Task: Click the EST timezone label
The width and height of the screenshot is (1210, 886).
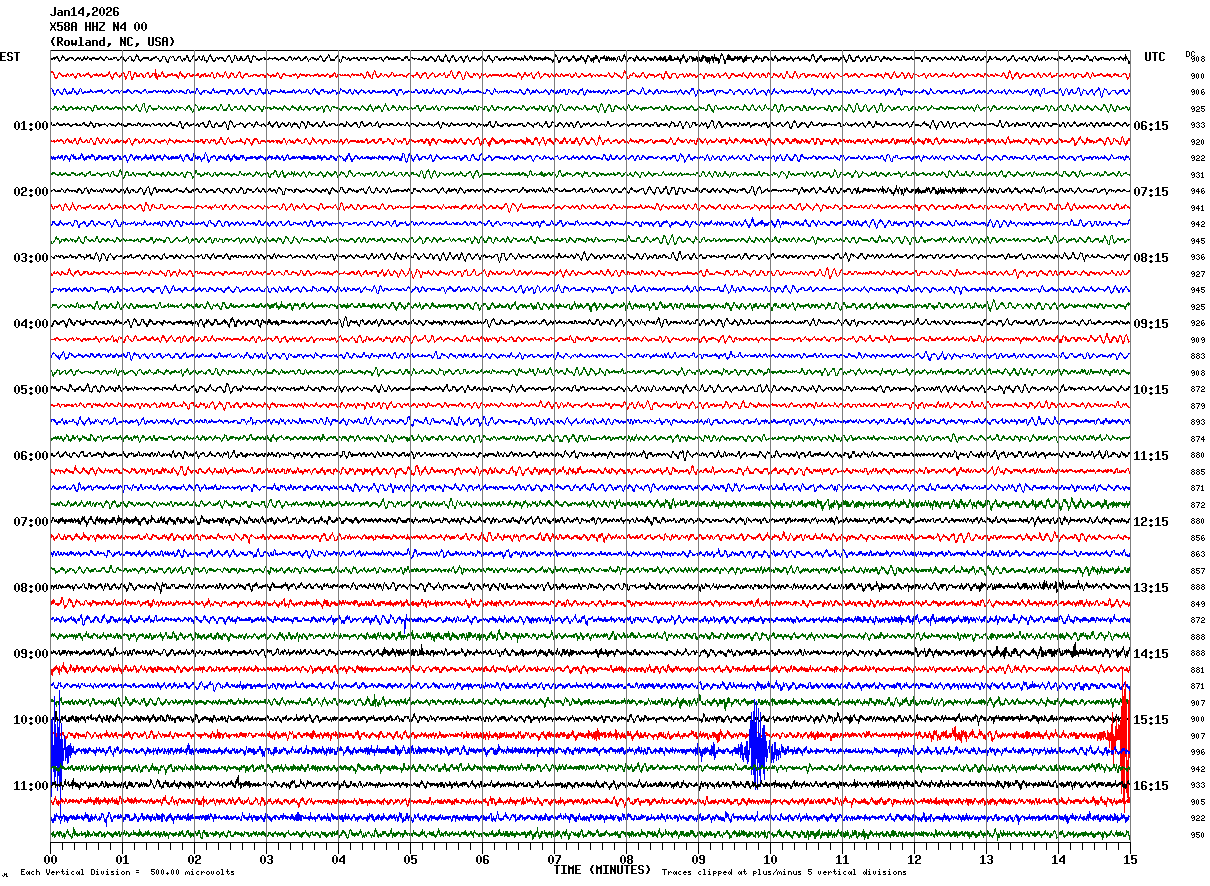Action: click(10, 57)
